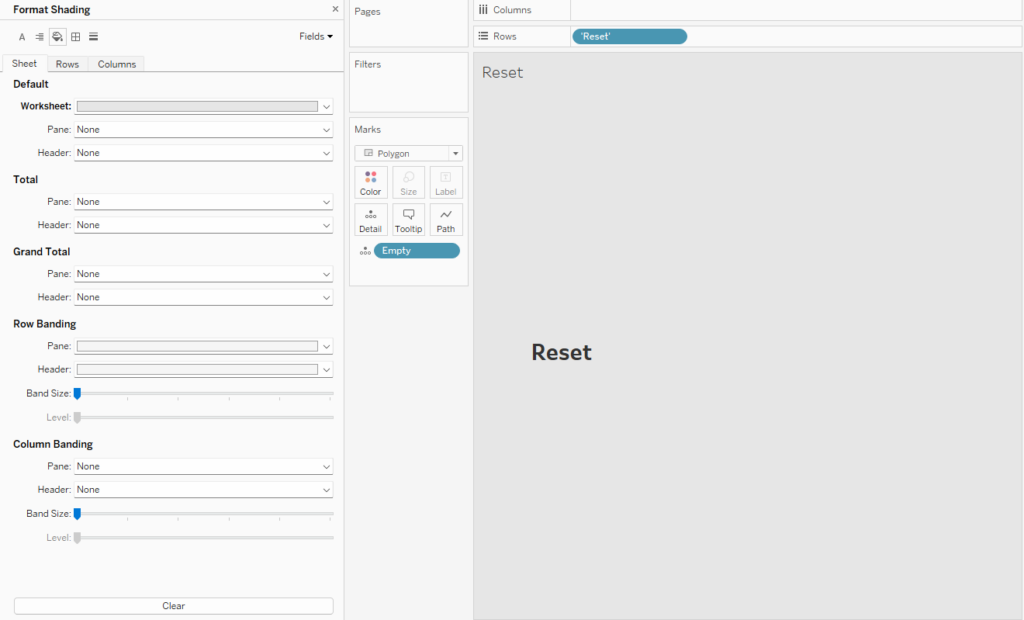The height and width of the screenshot is (620, 1024).
Task: Adjust the Row Banding Band Size slider
Action: click(77, 393)
